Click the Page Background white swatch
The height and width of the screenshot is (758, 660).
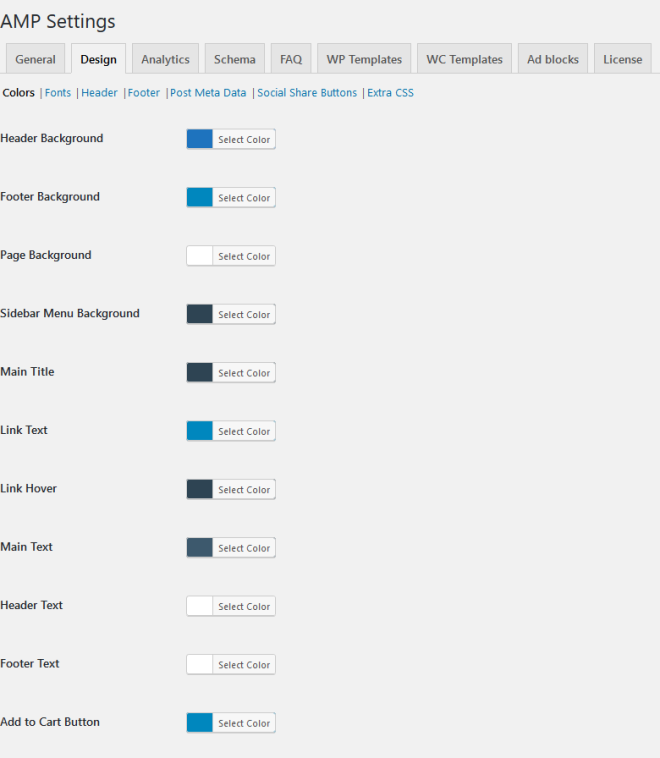[200, 256]
